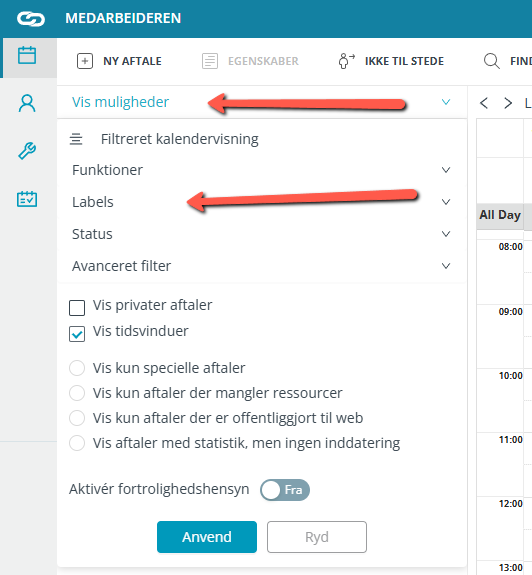Viewport: 532px width, 575px height.
Task: Toggle the Aktivér fortrolighedshensyn switch
Action: (285, 490)
